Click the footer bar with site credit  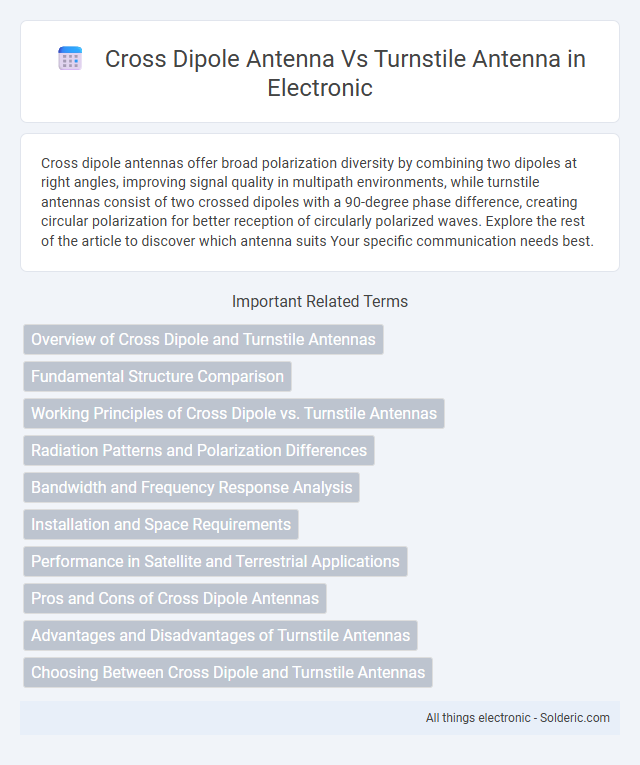coord(320,718)
